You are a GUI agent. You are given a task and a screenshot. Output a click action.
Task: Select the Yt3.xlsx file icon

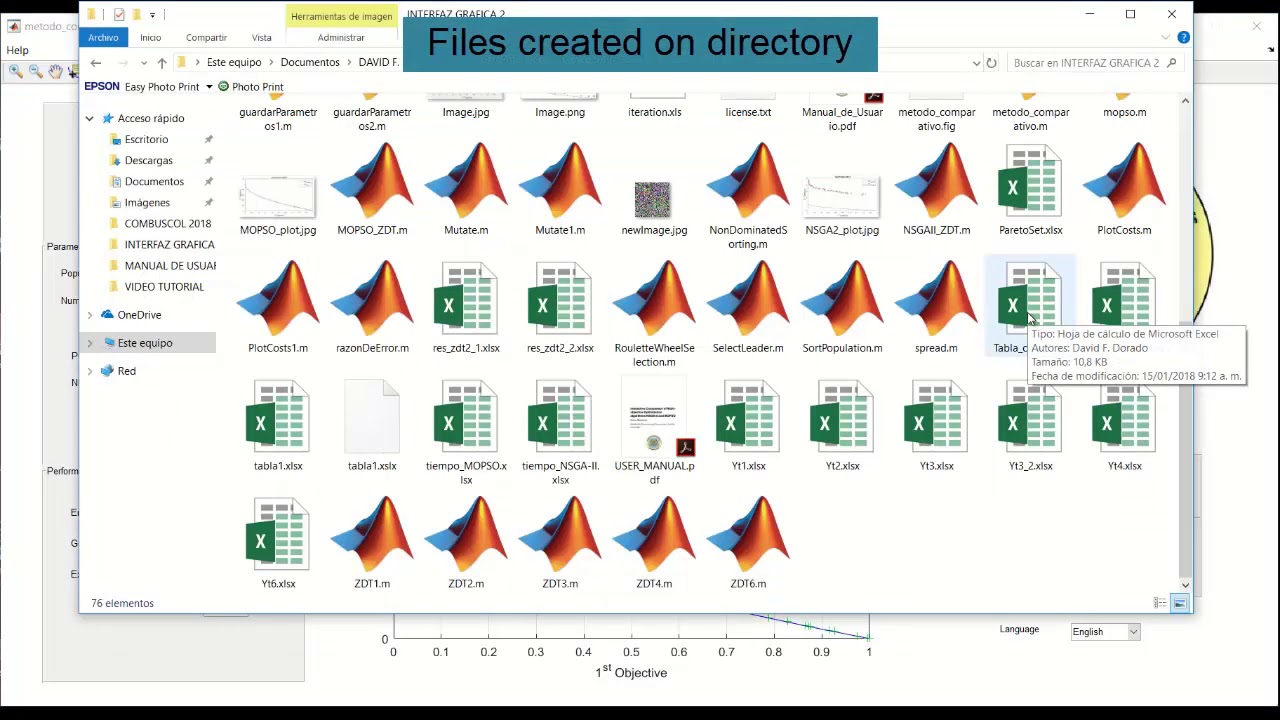click(x=936, y=416)
